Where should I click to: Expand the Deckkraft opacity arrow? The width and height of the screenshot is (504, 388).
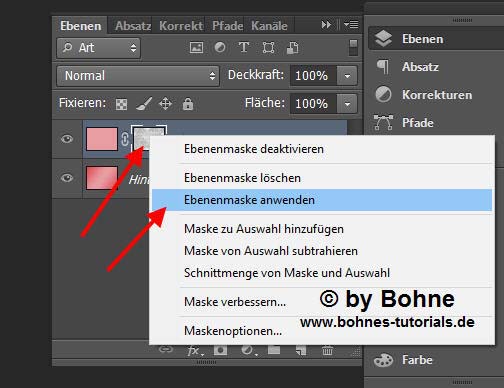[x=347, y=76]
